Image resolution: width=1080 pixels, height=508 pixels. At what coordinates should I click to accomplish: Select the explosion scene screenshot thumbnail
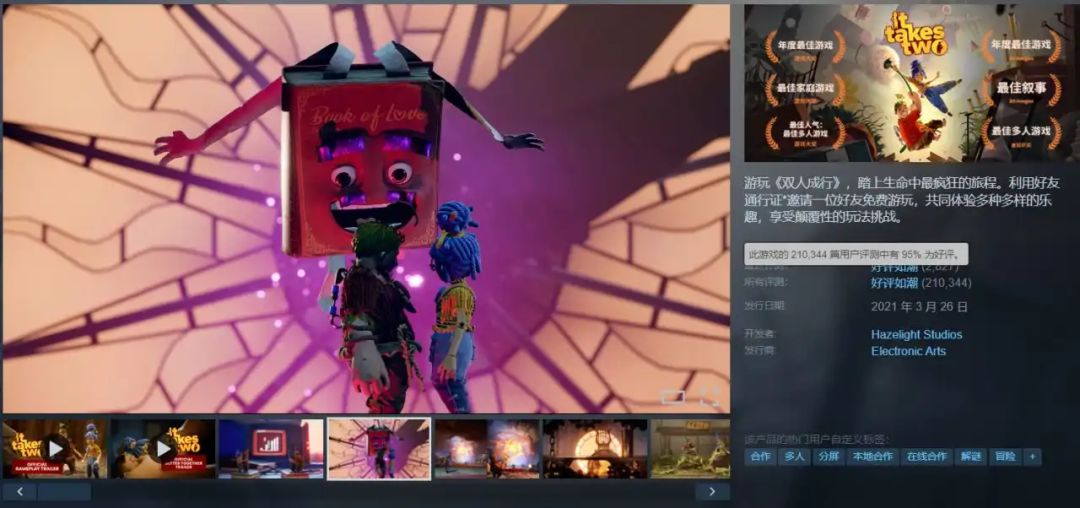[x=488, y=449]
